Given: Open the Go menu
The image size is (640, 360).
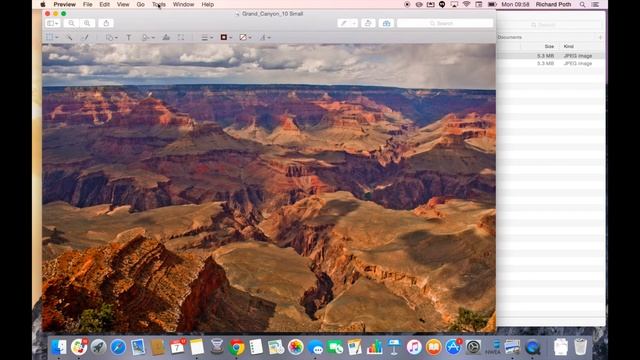Looking at the screenshot, I should pos(140,4).
